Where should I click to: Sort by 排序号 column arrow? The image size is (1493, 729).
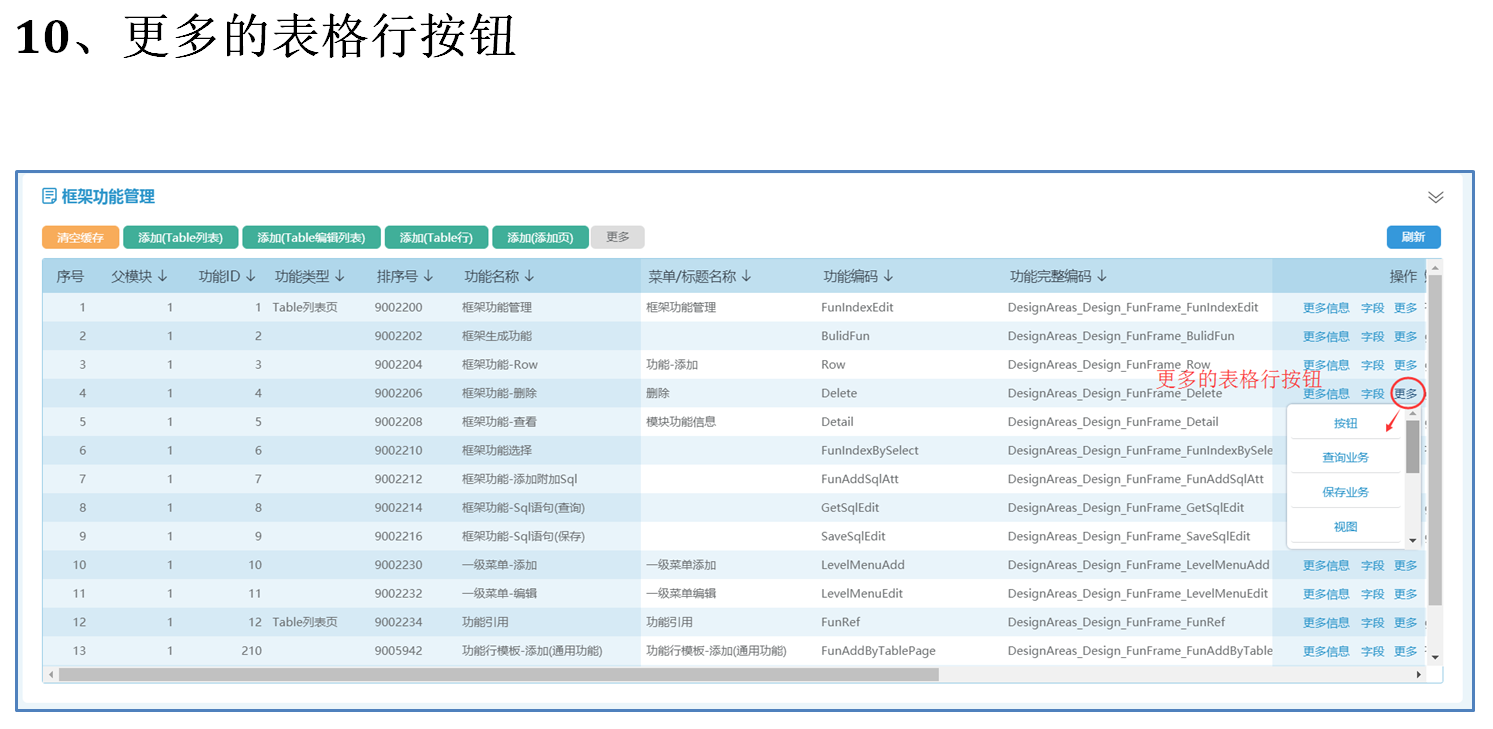pos(428,276)
